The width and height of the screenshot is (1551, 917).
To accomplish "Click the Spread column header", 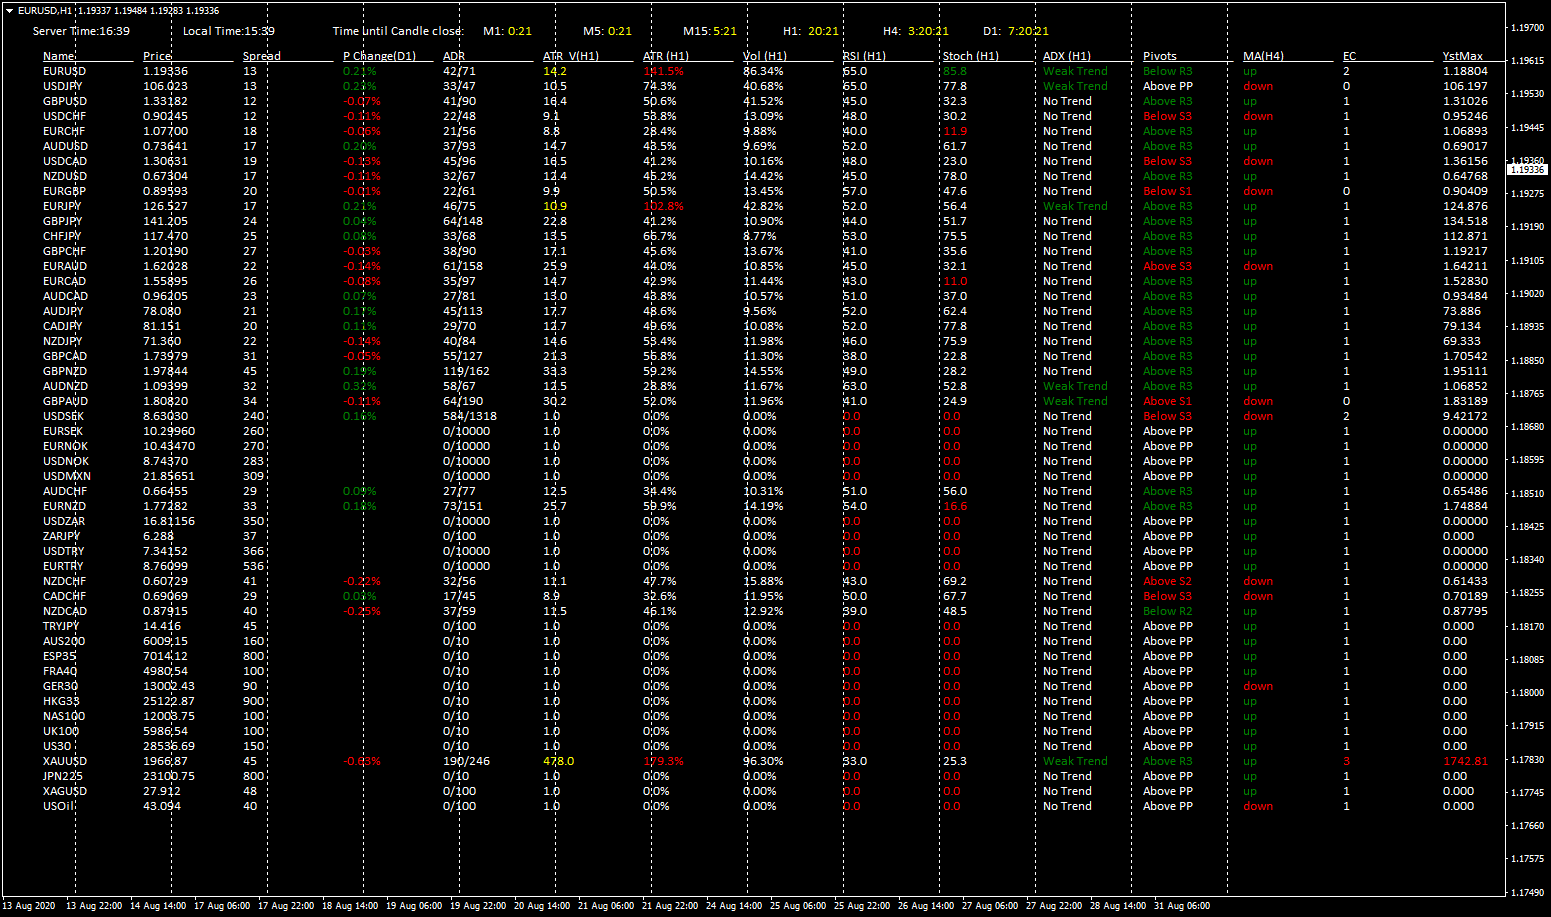I will (262, 56).
